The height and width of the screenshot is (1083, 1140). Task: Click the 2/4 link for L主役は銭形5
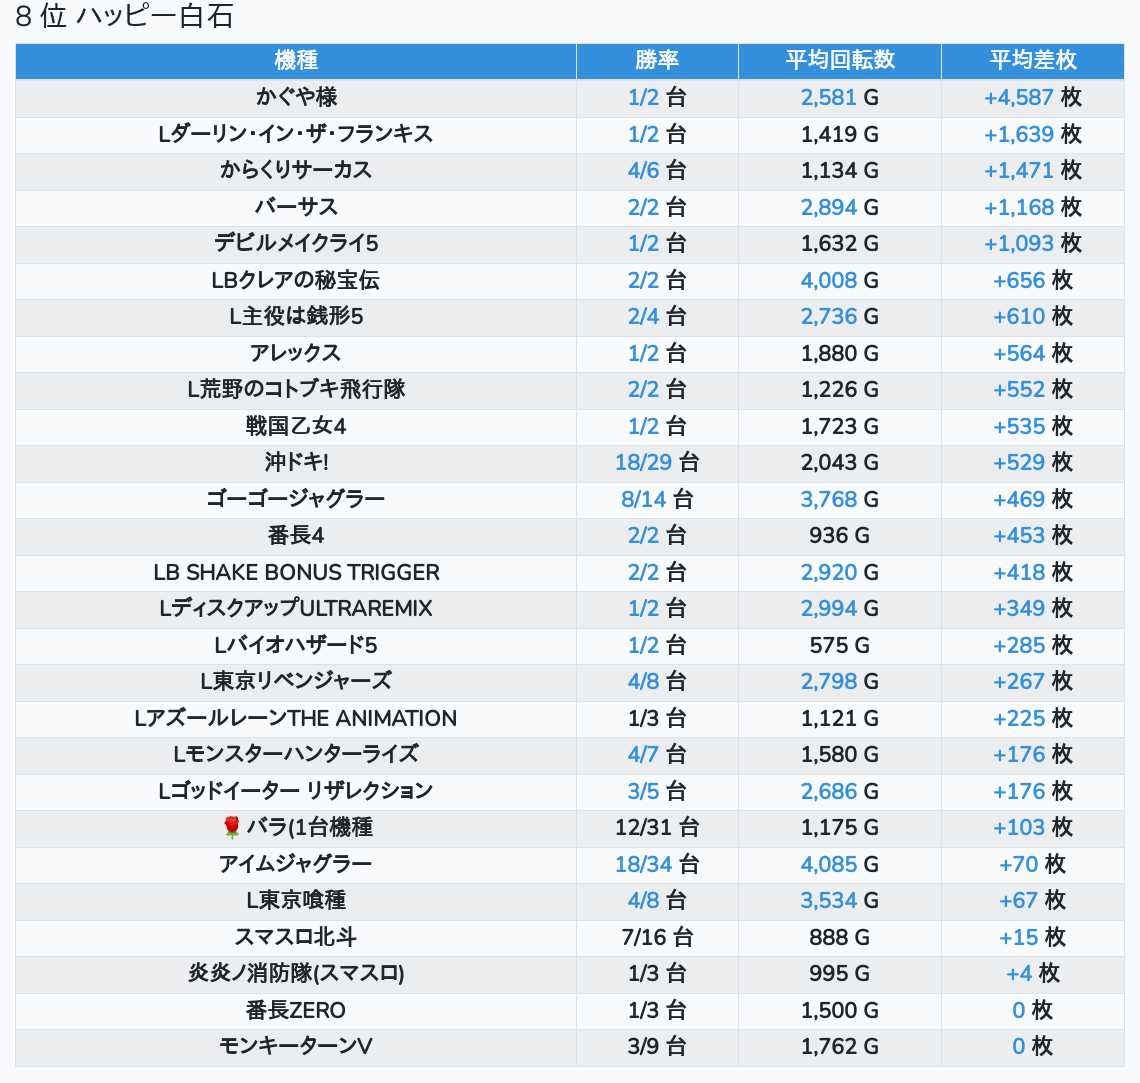644,317
